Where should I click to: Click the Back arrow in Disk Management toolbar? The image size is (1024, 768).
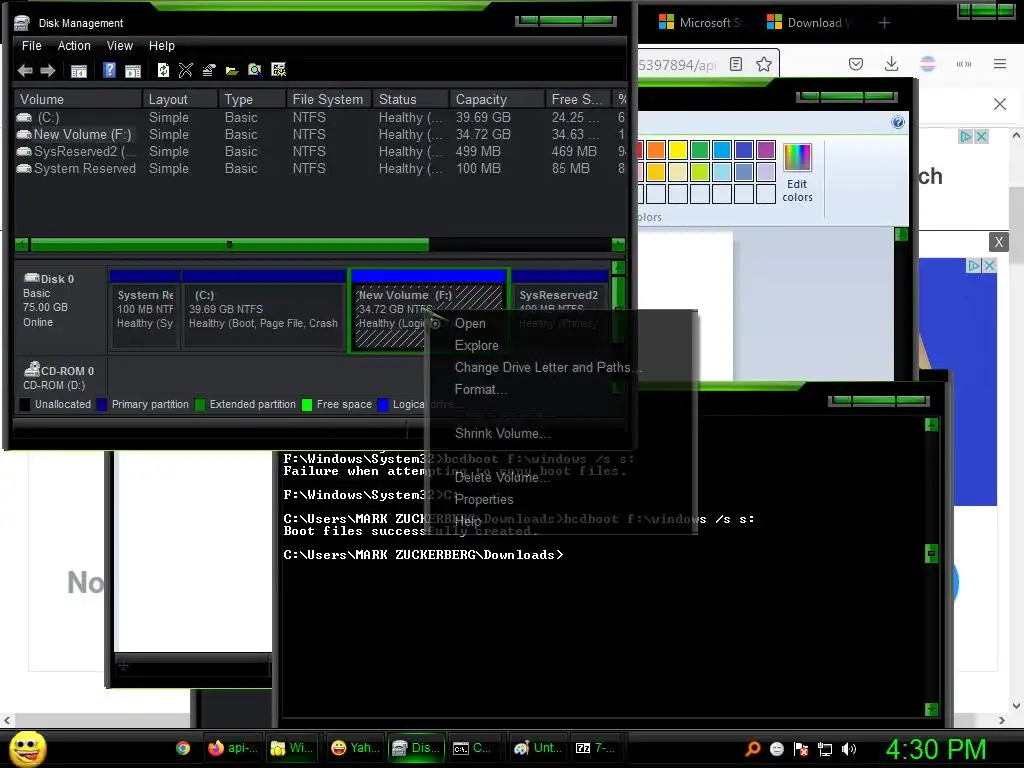[x=25, y=71]
